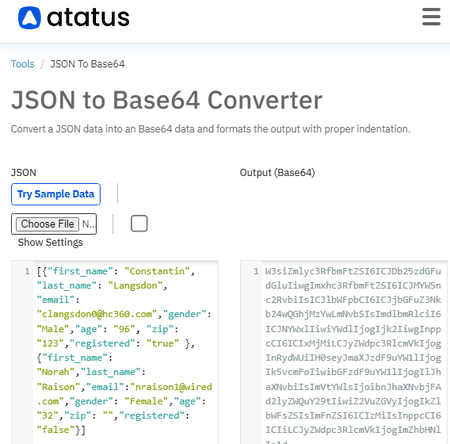Click the file name text beside Choose File
The image size is (450, 444).
(89, 224)
